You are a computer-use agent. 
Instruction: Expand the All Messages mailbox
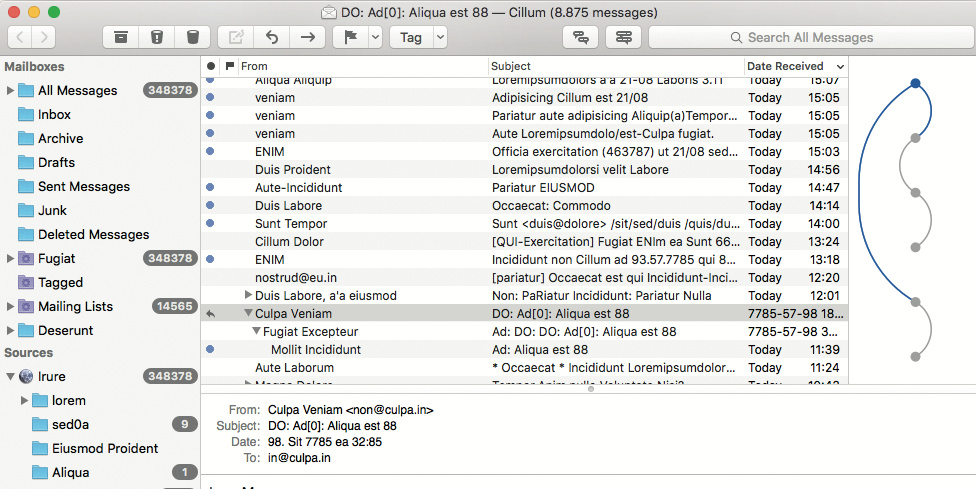tap(10, 91)
